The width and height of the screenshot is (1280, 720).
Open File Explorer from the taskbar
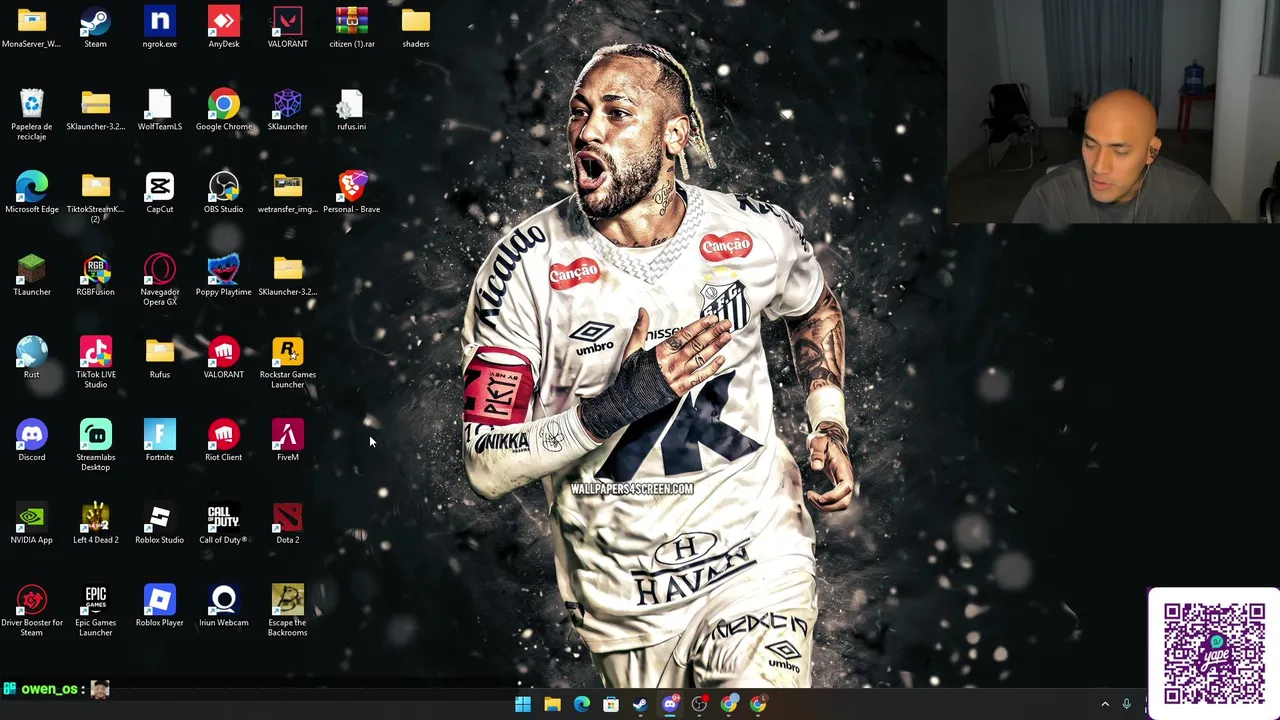click(552, 705)
